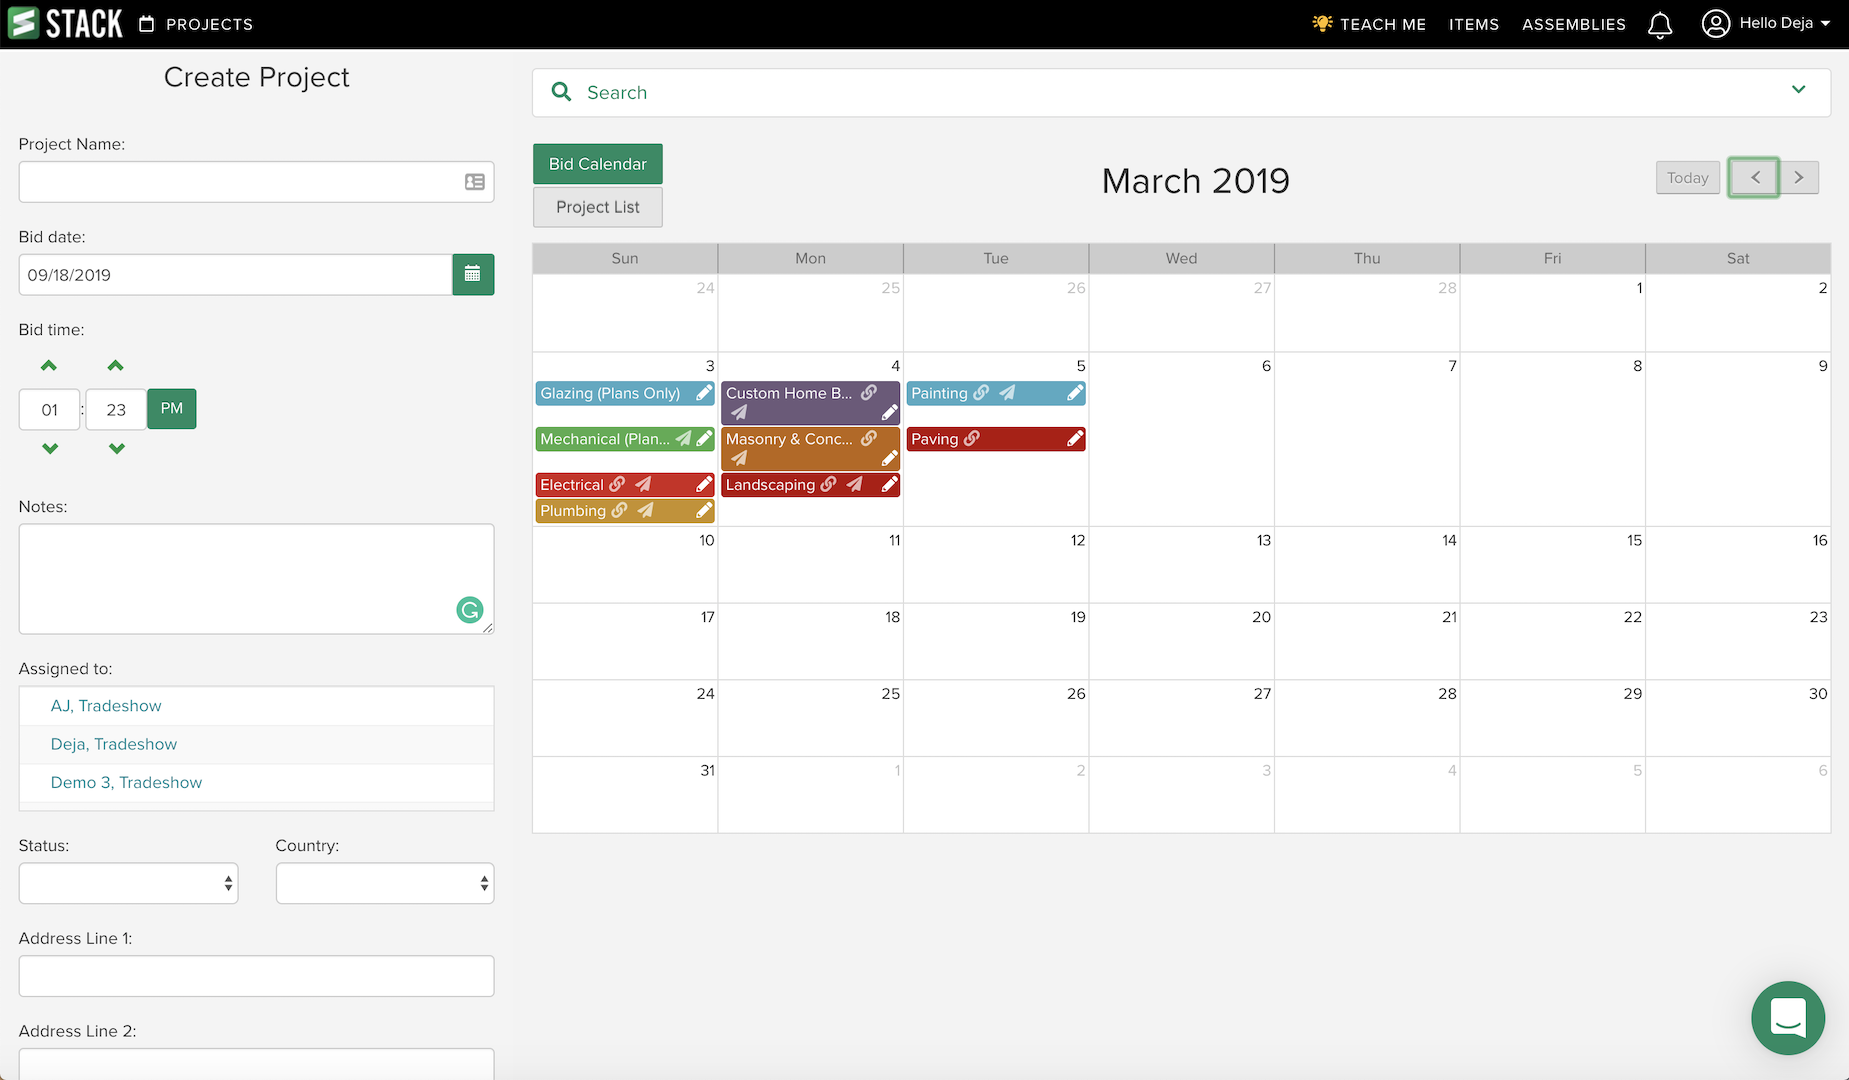Expand the search bar chevron

click(x=1798, y=90)
